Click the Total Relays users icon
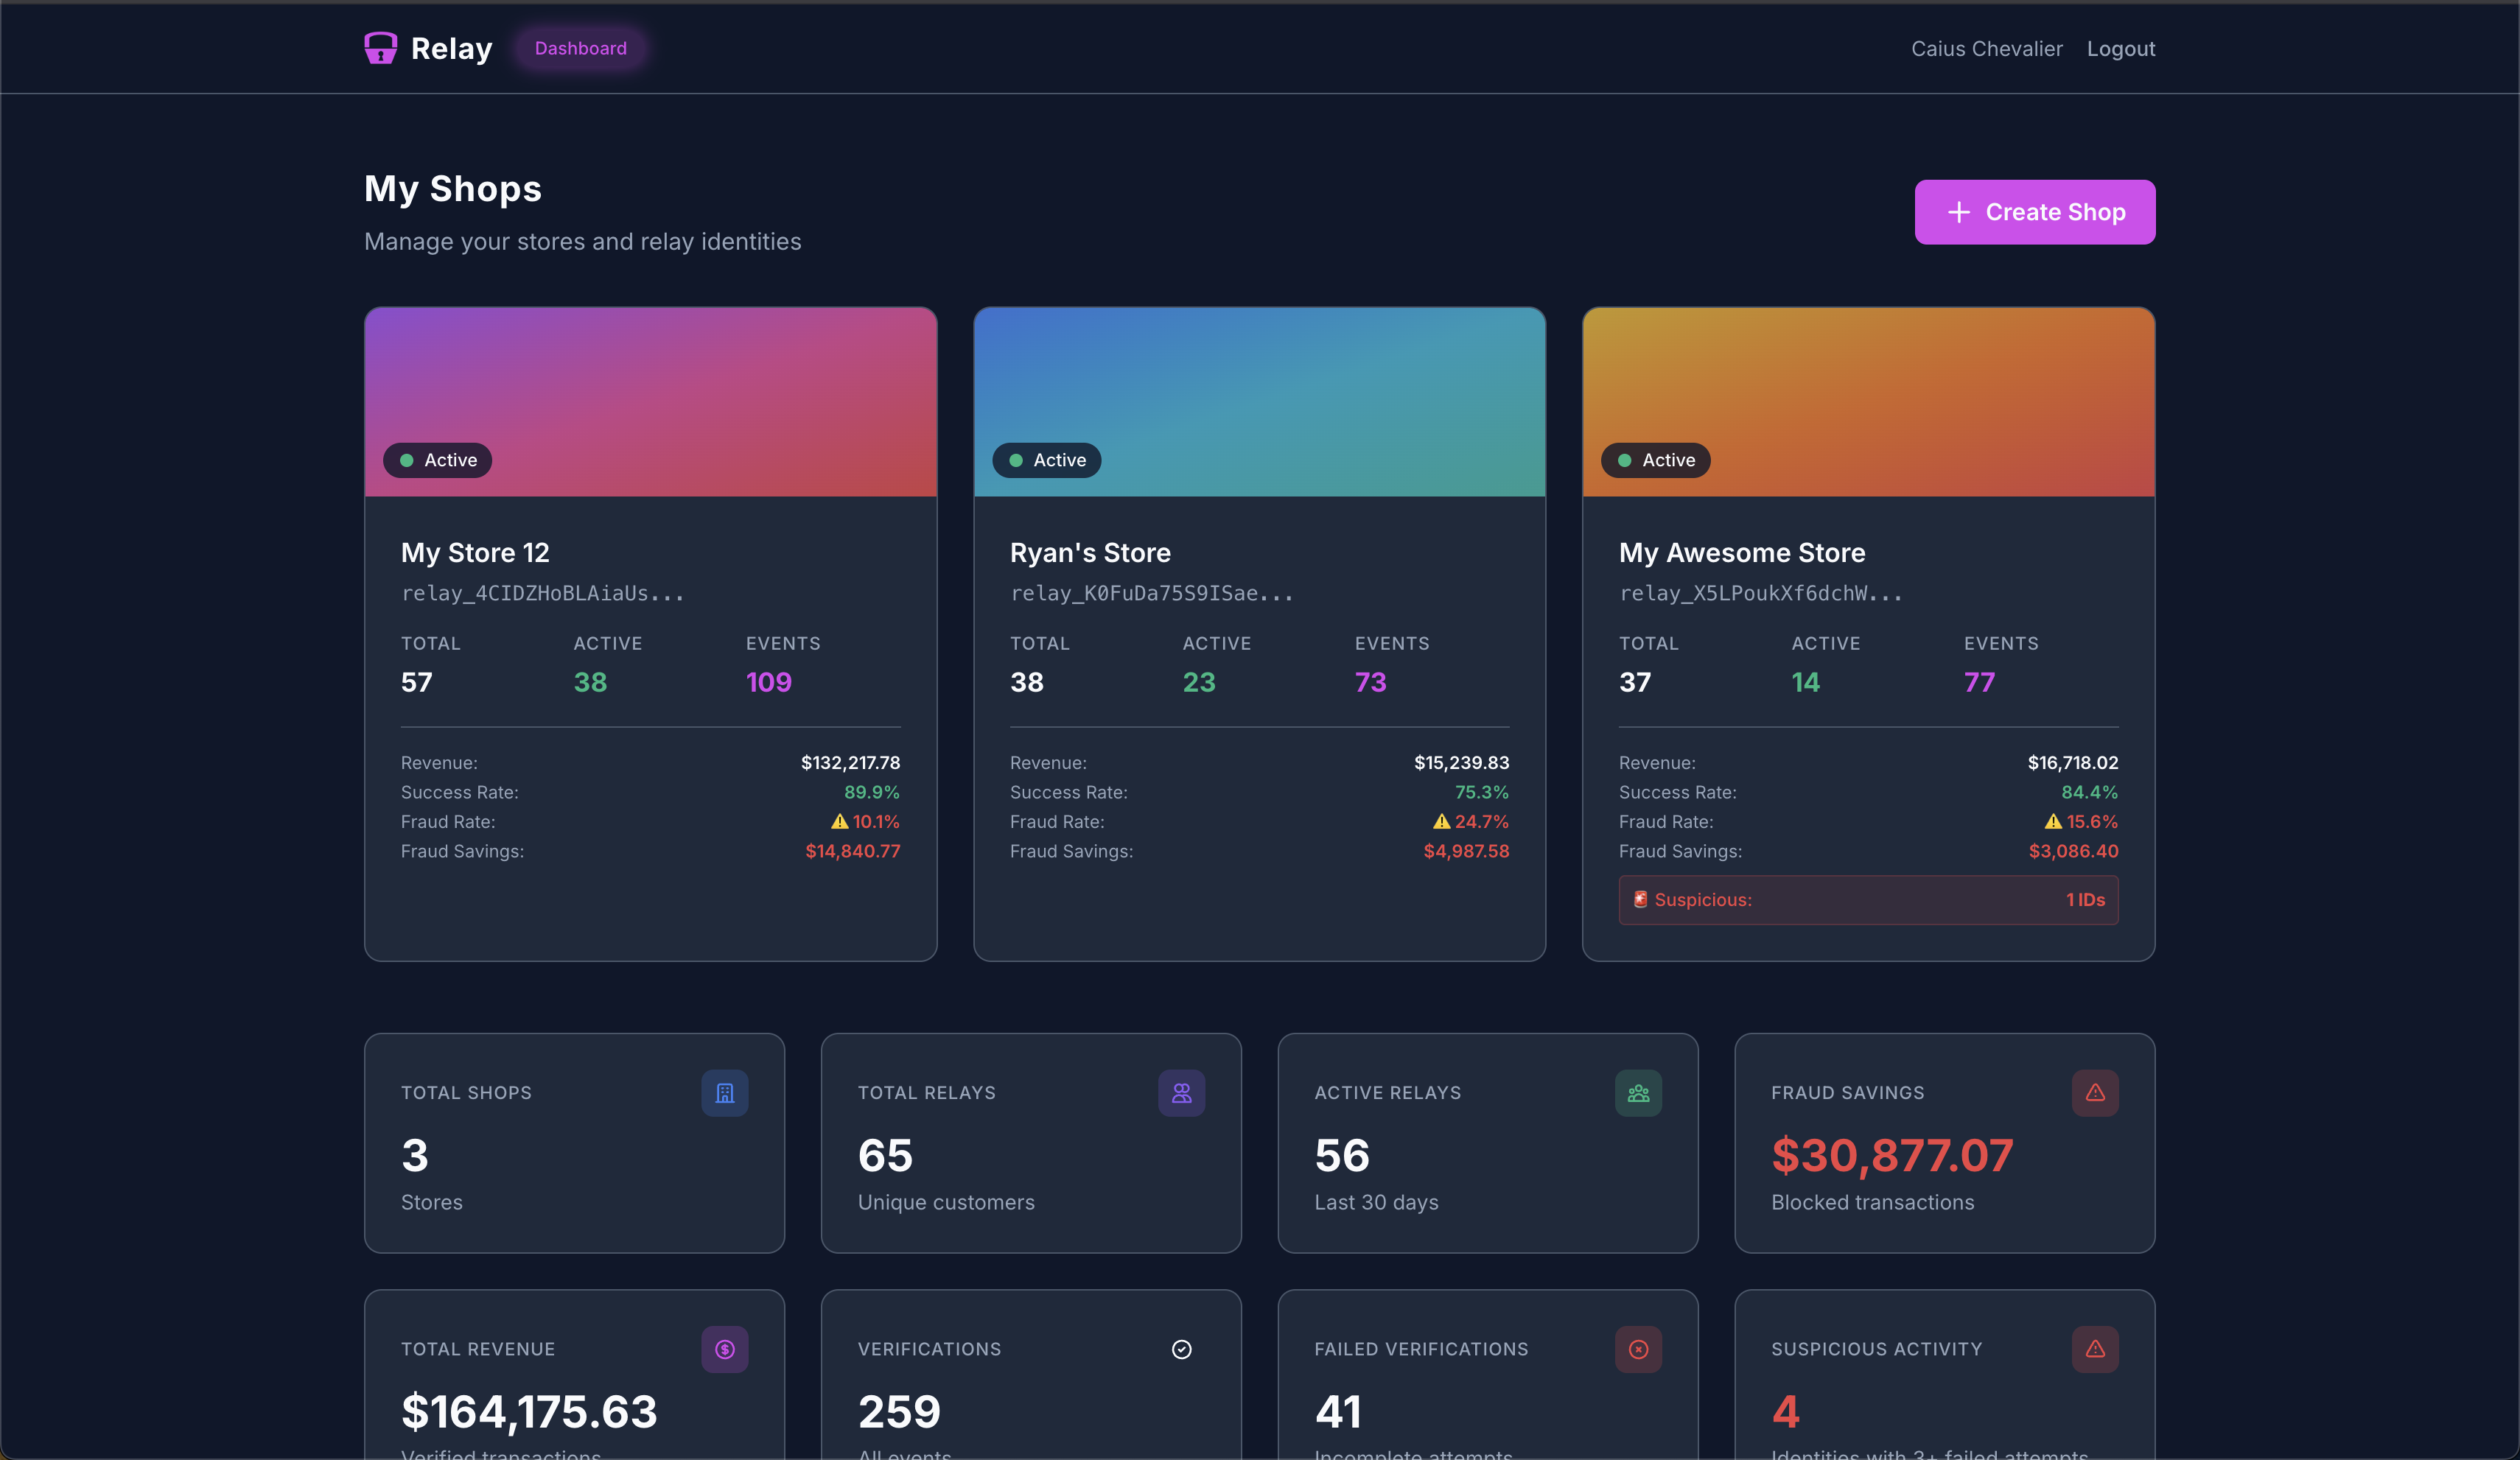Image resolution: width=2520 pixels, height=1460 pixels. [1181, 1093]
